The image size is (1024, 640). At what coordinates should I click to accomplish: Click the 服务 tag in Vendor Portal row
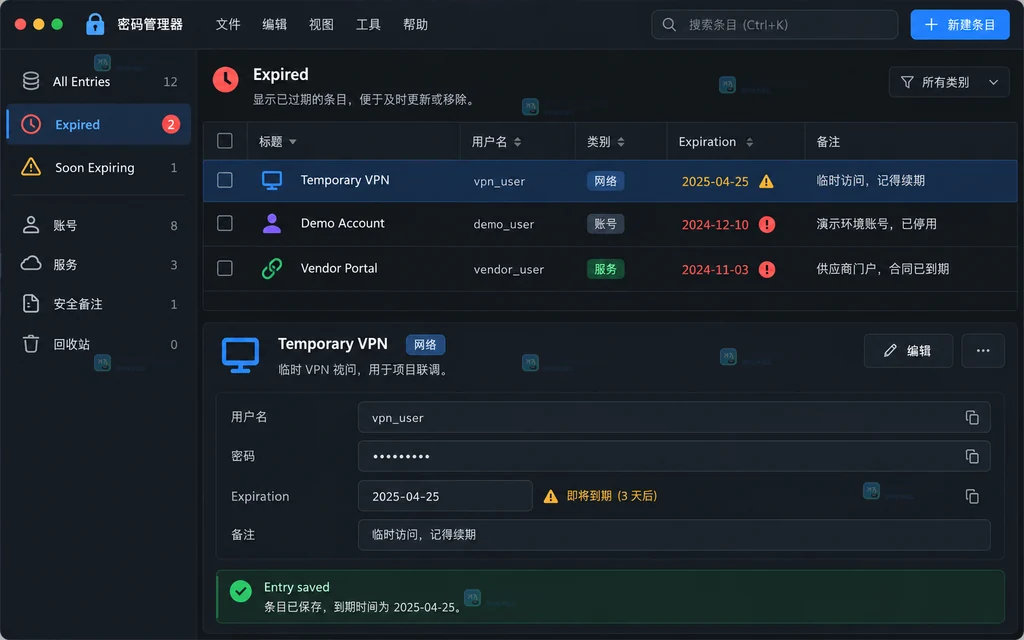(x=605, y=269)
